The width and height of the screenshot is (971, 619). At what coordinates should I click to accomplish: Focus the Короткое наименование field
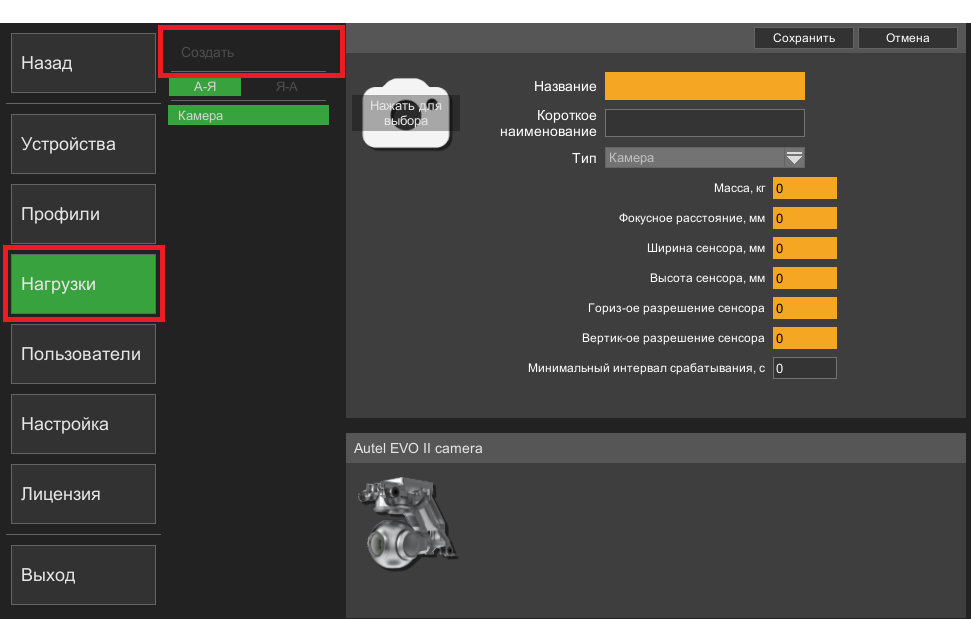click(x=705, y=123)
